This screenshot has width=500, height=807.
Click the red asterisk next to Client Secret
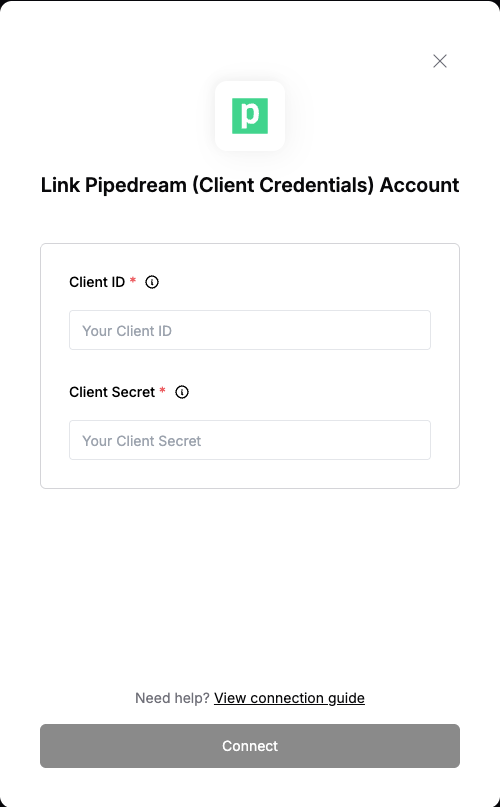[x=162, y=391]
